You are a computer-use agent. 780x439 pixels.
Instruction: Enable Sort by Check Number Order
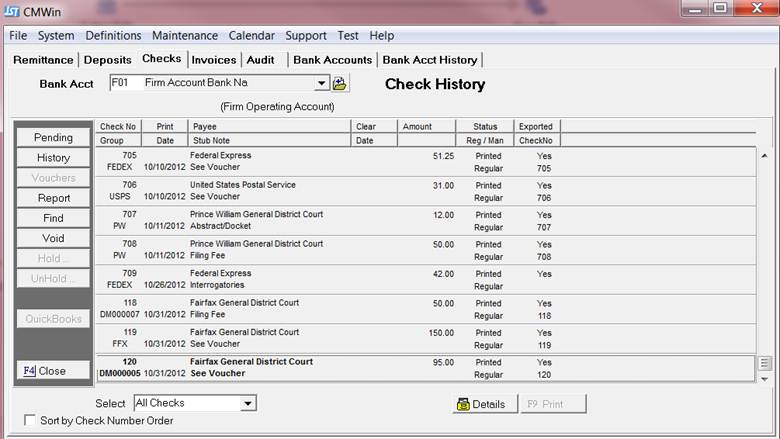30,421
